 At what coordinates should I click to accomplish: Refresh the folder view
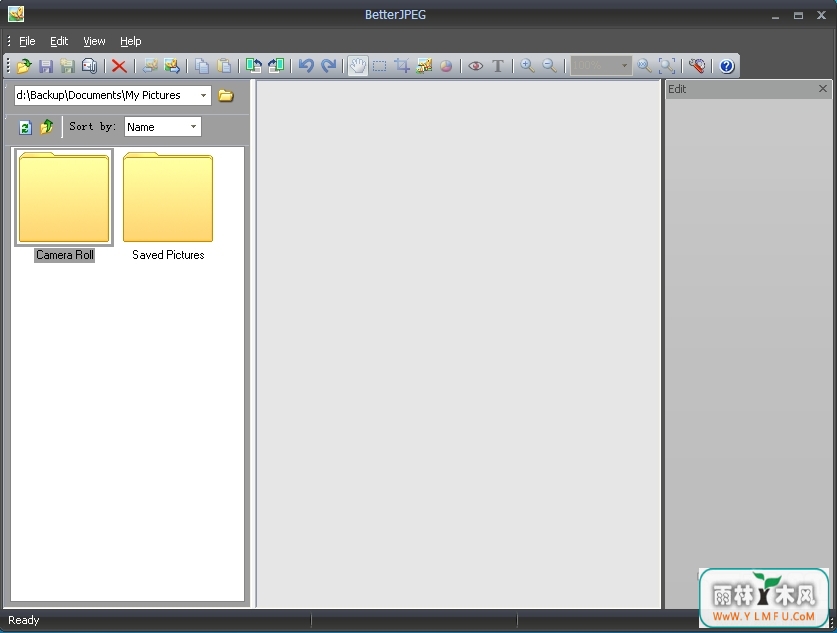coord(25,127)
